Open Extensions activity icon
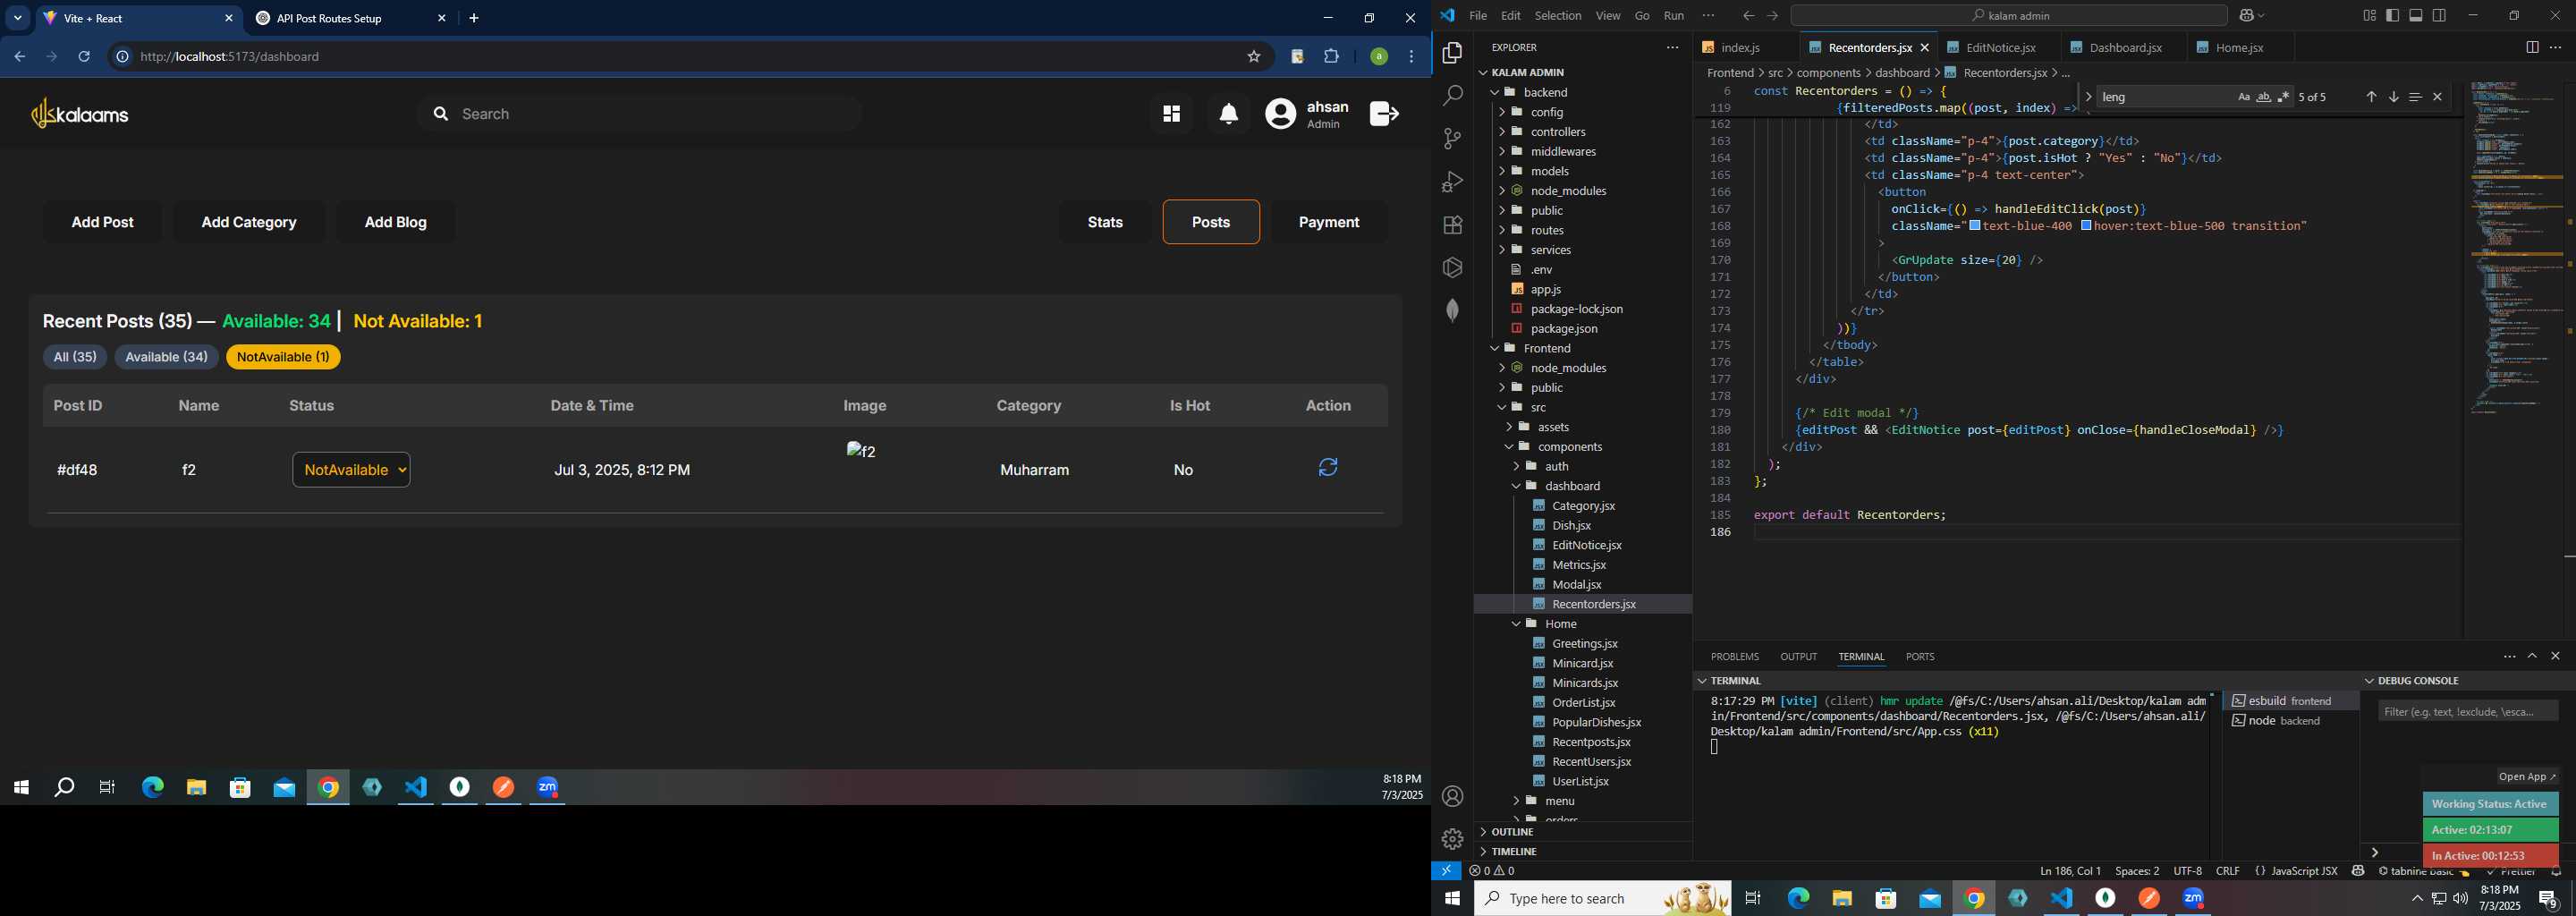2576x916 pixels. point(1452,225)
